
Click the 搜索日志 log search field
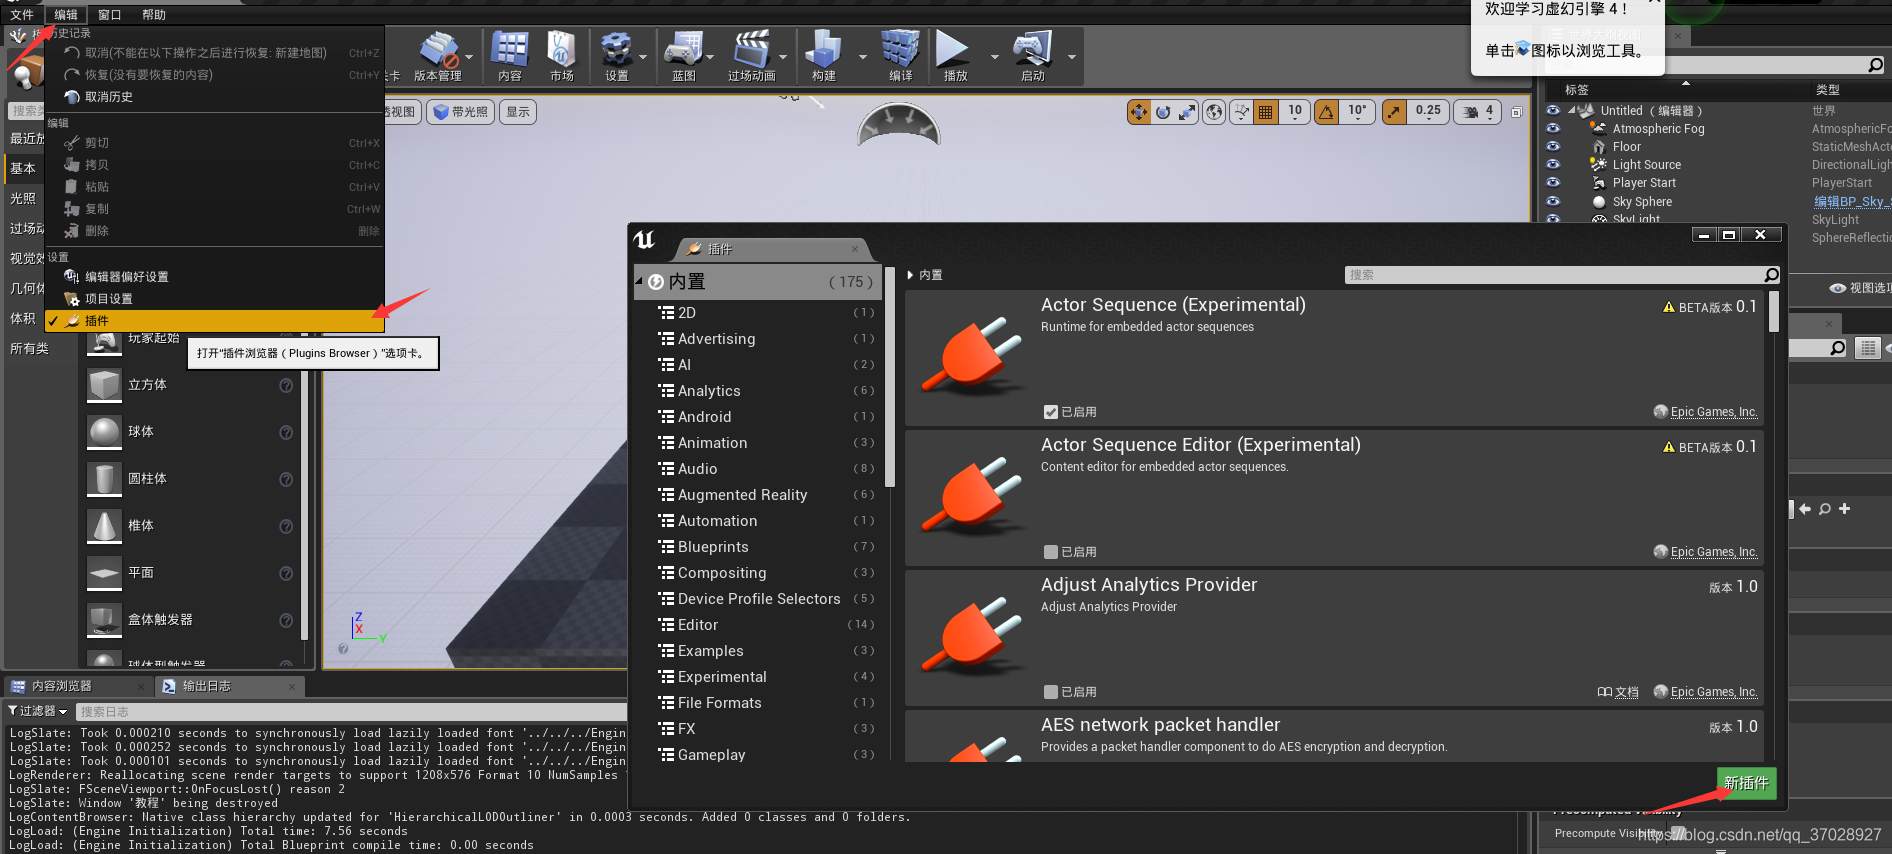(350, 712)
